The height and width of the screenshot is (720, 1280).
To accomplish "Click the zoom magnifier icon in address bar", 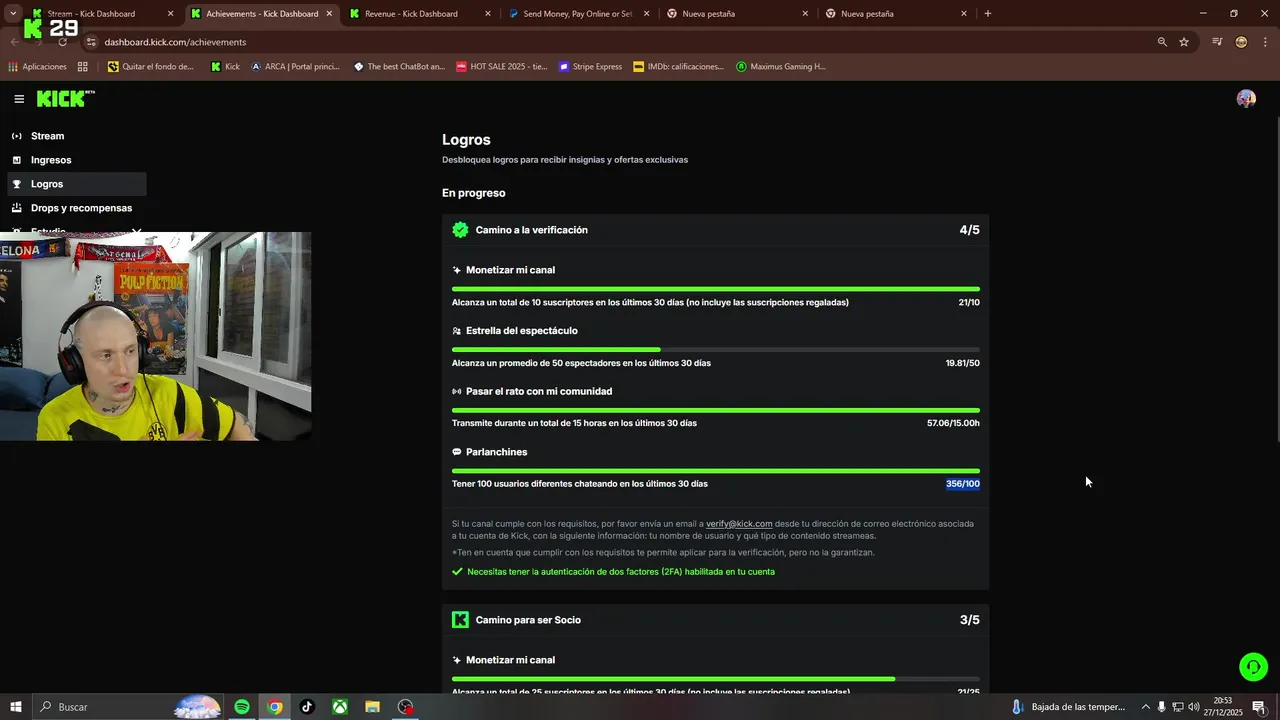I will pyautogui.click(x=1162, y=42).
